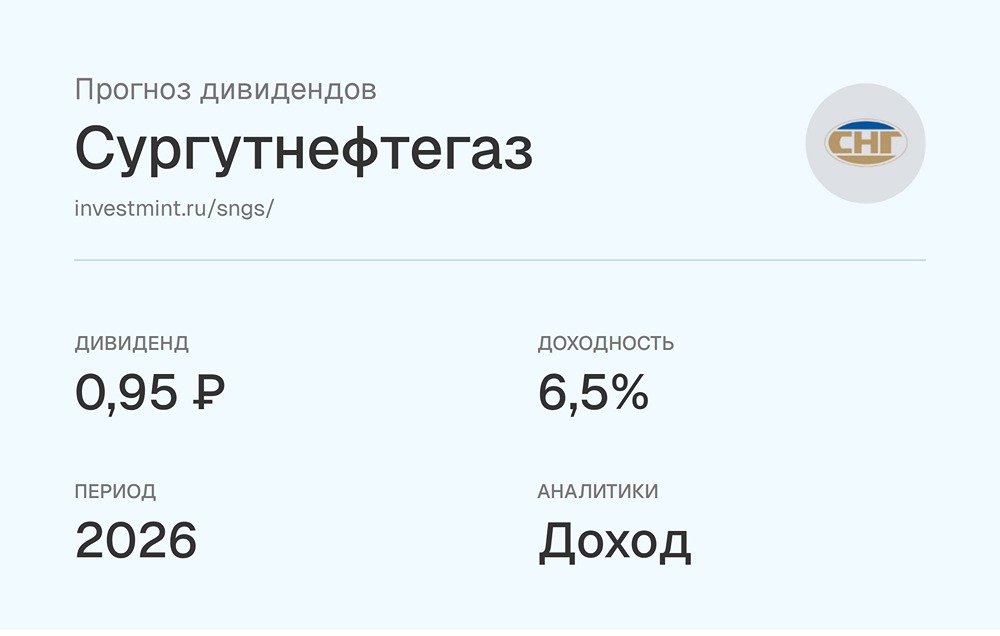Screen dimensions: 1000x636
Task: Click the ДОХОДНОСТЬ label
Action: point(606,343)
